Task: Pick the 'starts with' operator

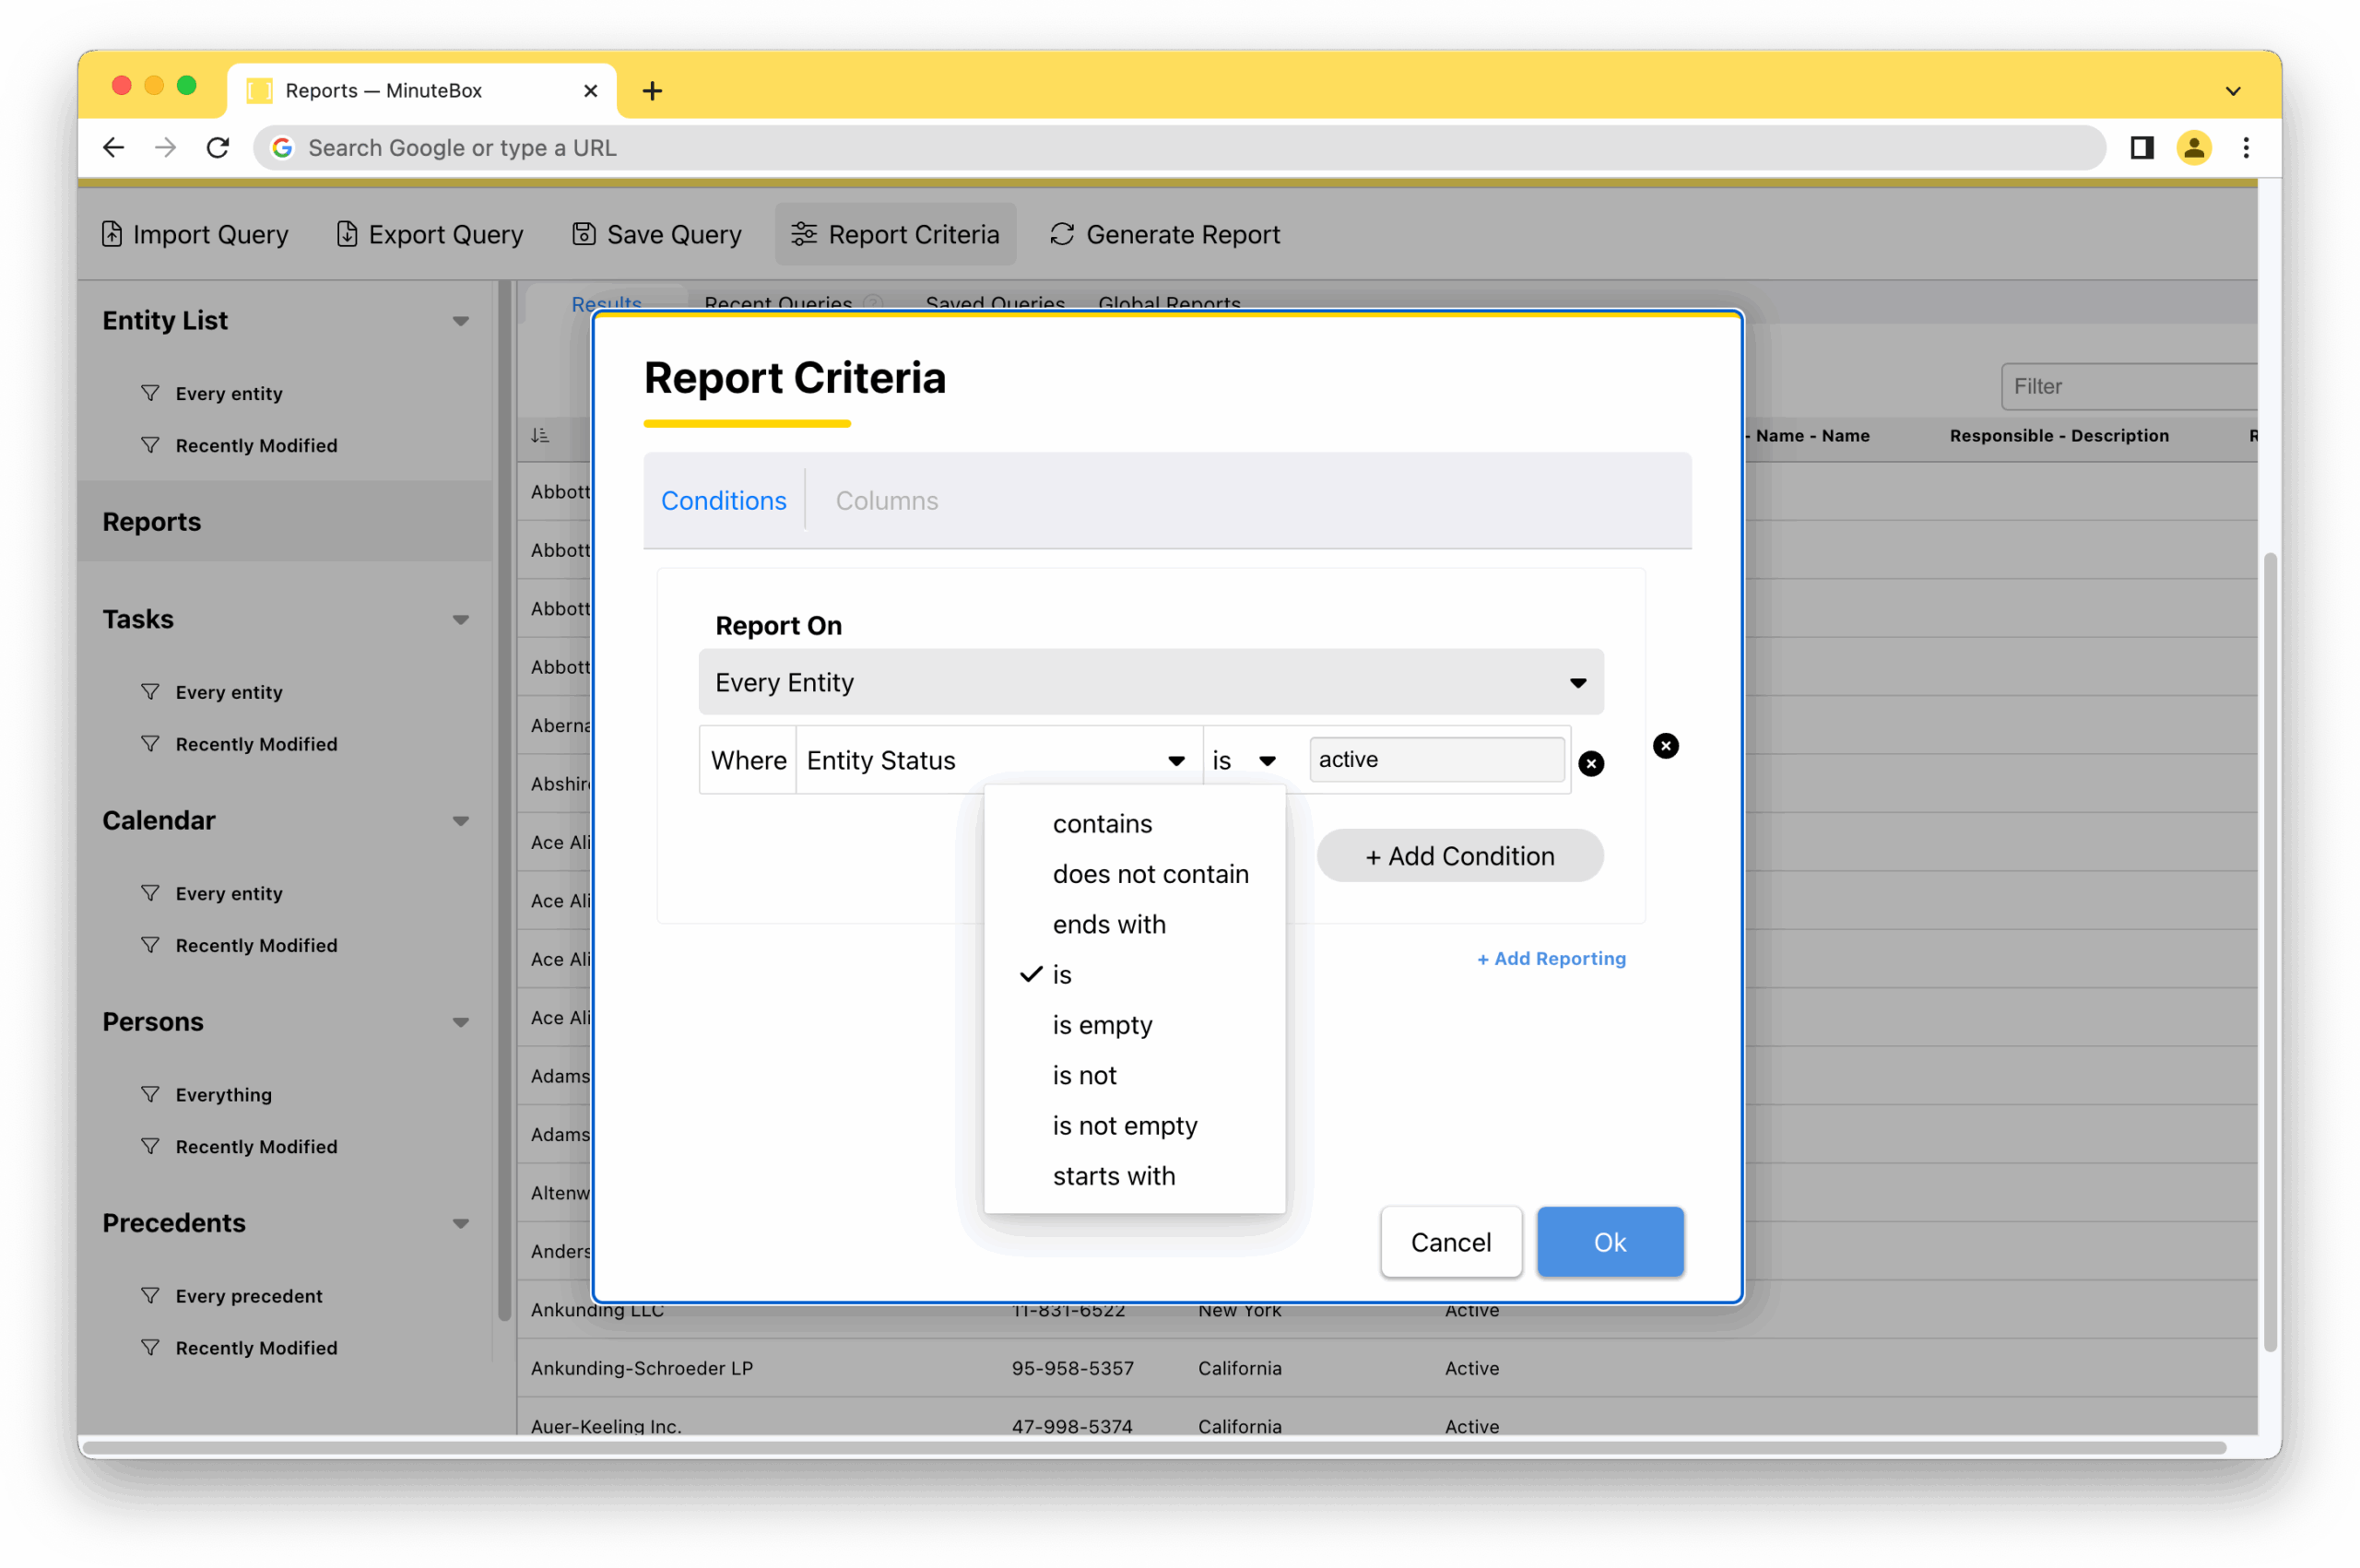Action: click(1114, 1176)
